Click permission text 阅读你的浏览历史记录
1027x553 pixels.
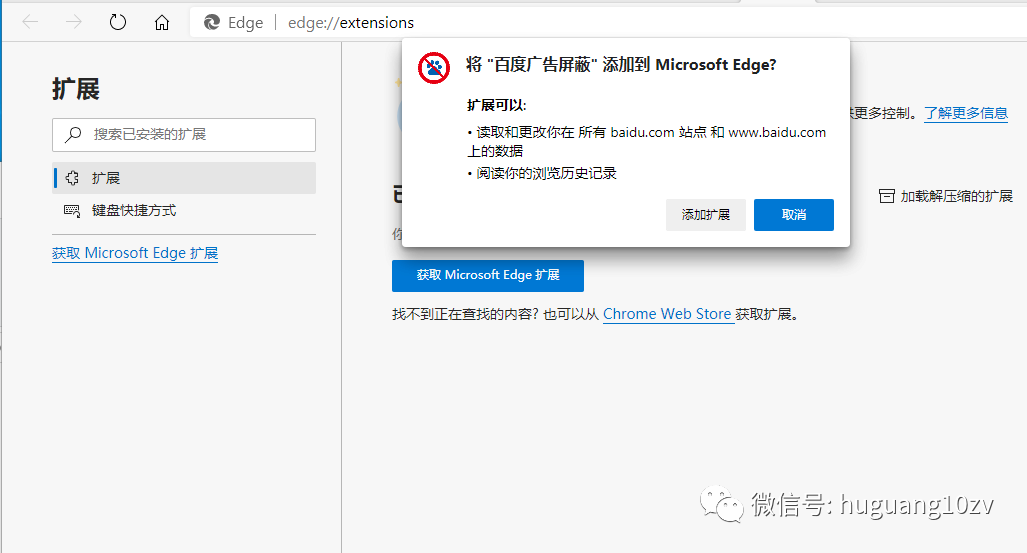click(x=547, y=174)
